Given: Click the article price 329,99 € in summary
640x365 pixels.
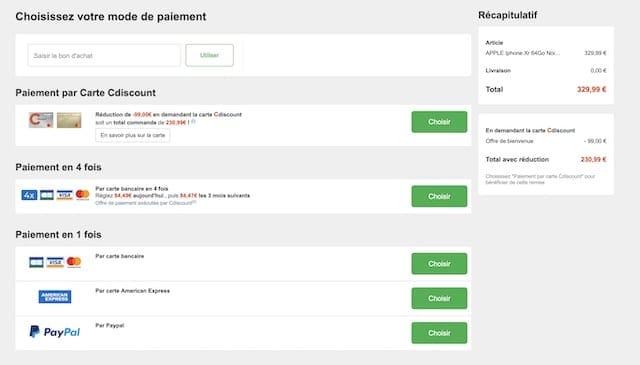Looking at the screenshot, I should point(595,53).
